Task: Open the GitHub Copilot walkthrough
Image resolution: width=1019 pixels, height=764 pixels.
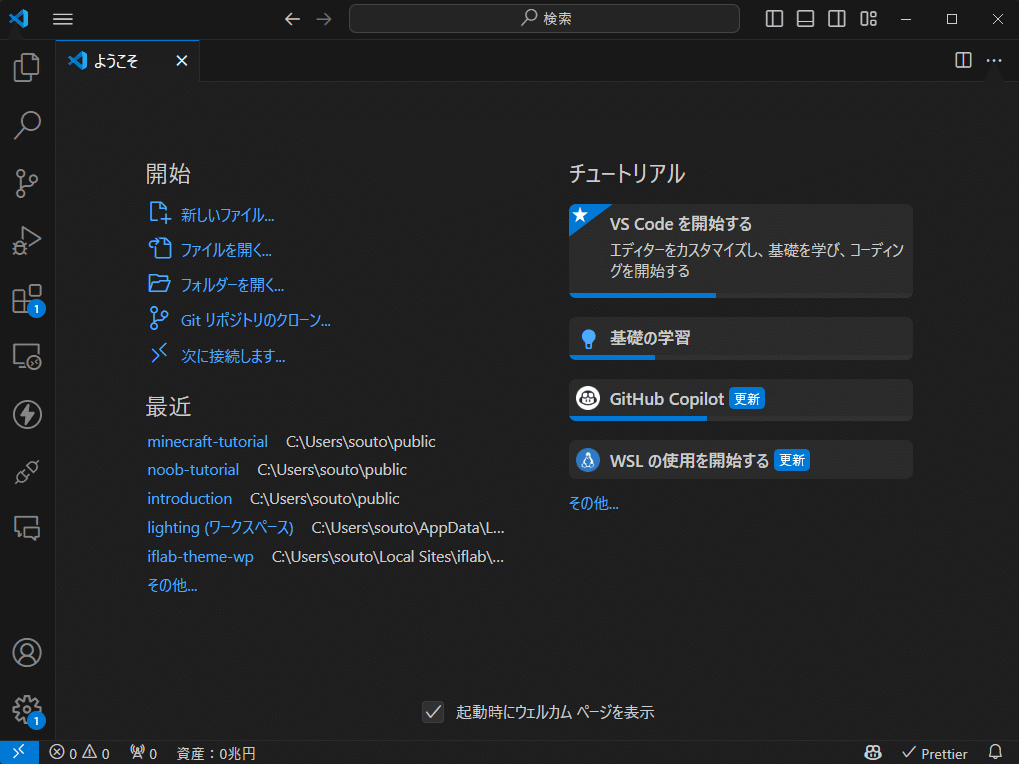Action: tap(741, 400)
